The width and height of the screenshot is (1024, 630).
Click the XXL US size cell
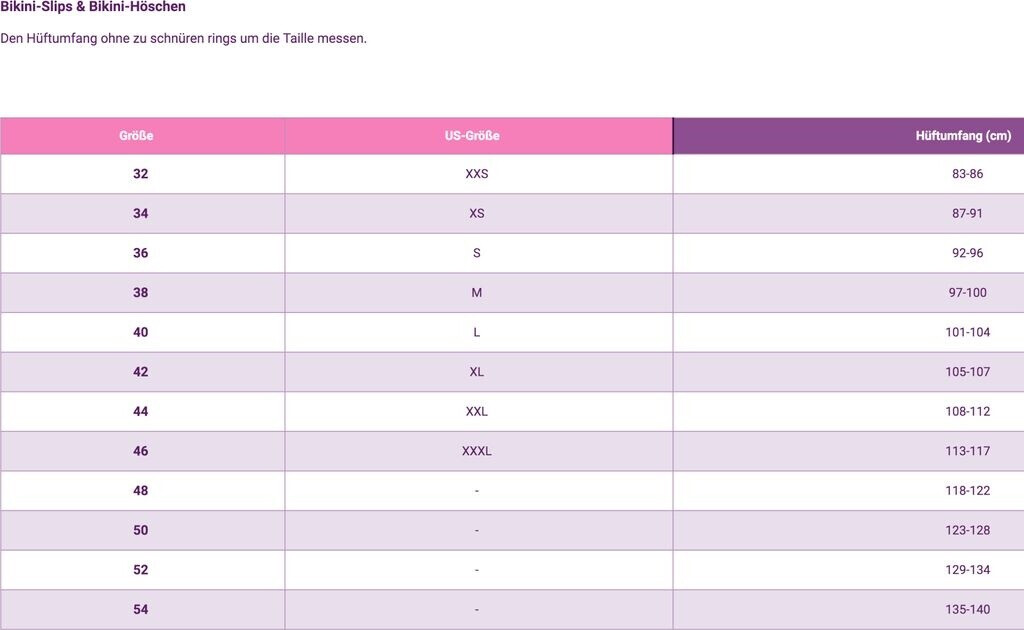[x=477, y=411]
